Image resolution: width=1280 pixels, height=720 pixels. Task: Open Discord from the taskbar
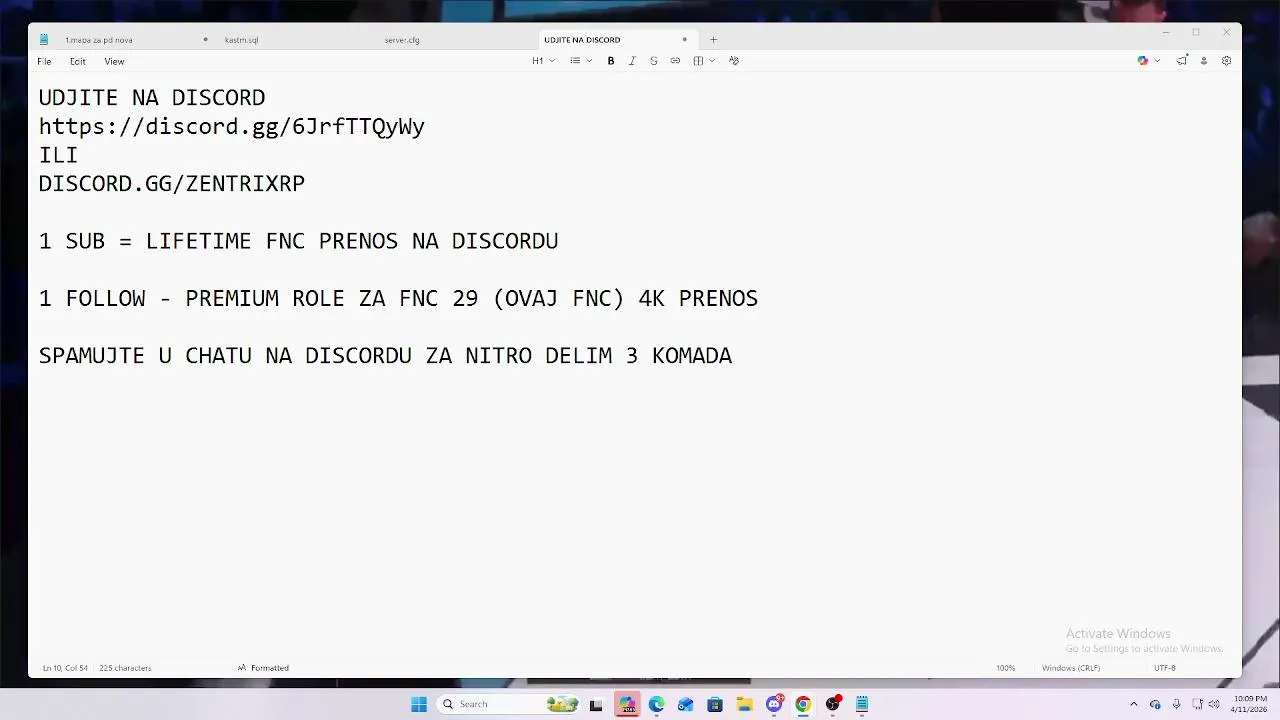(x=774, y=704)
